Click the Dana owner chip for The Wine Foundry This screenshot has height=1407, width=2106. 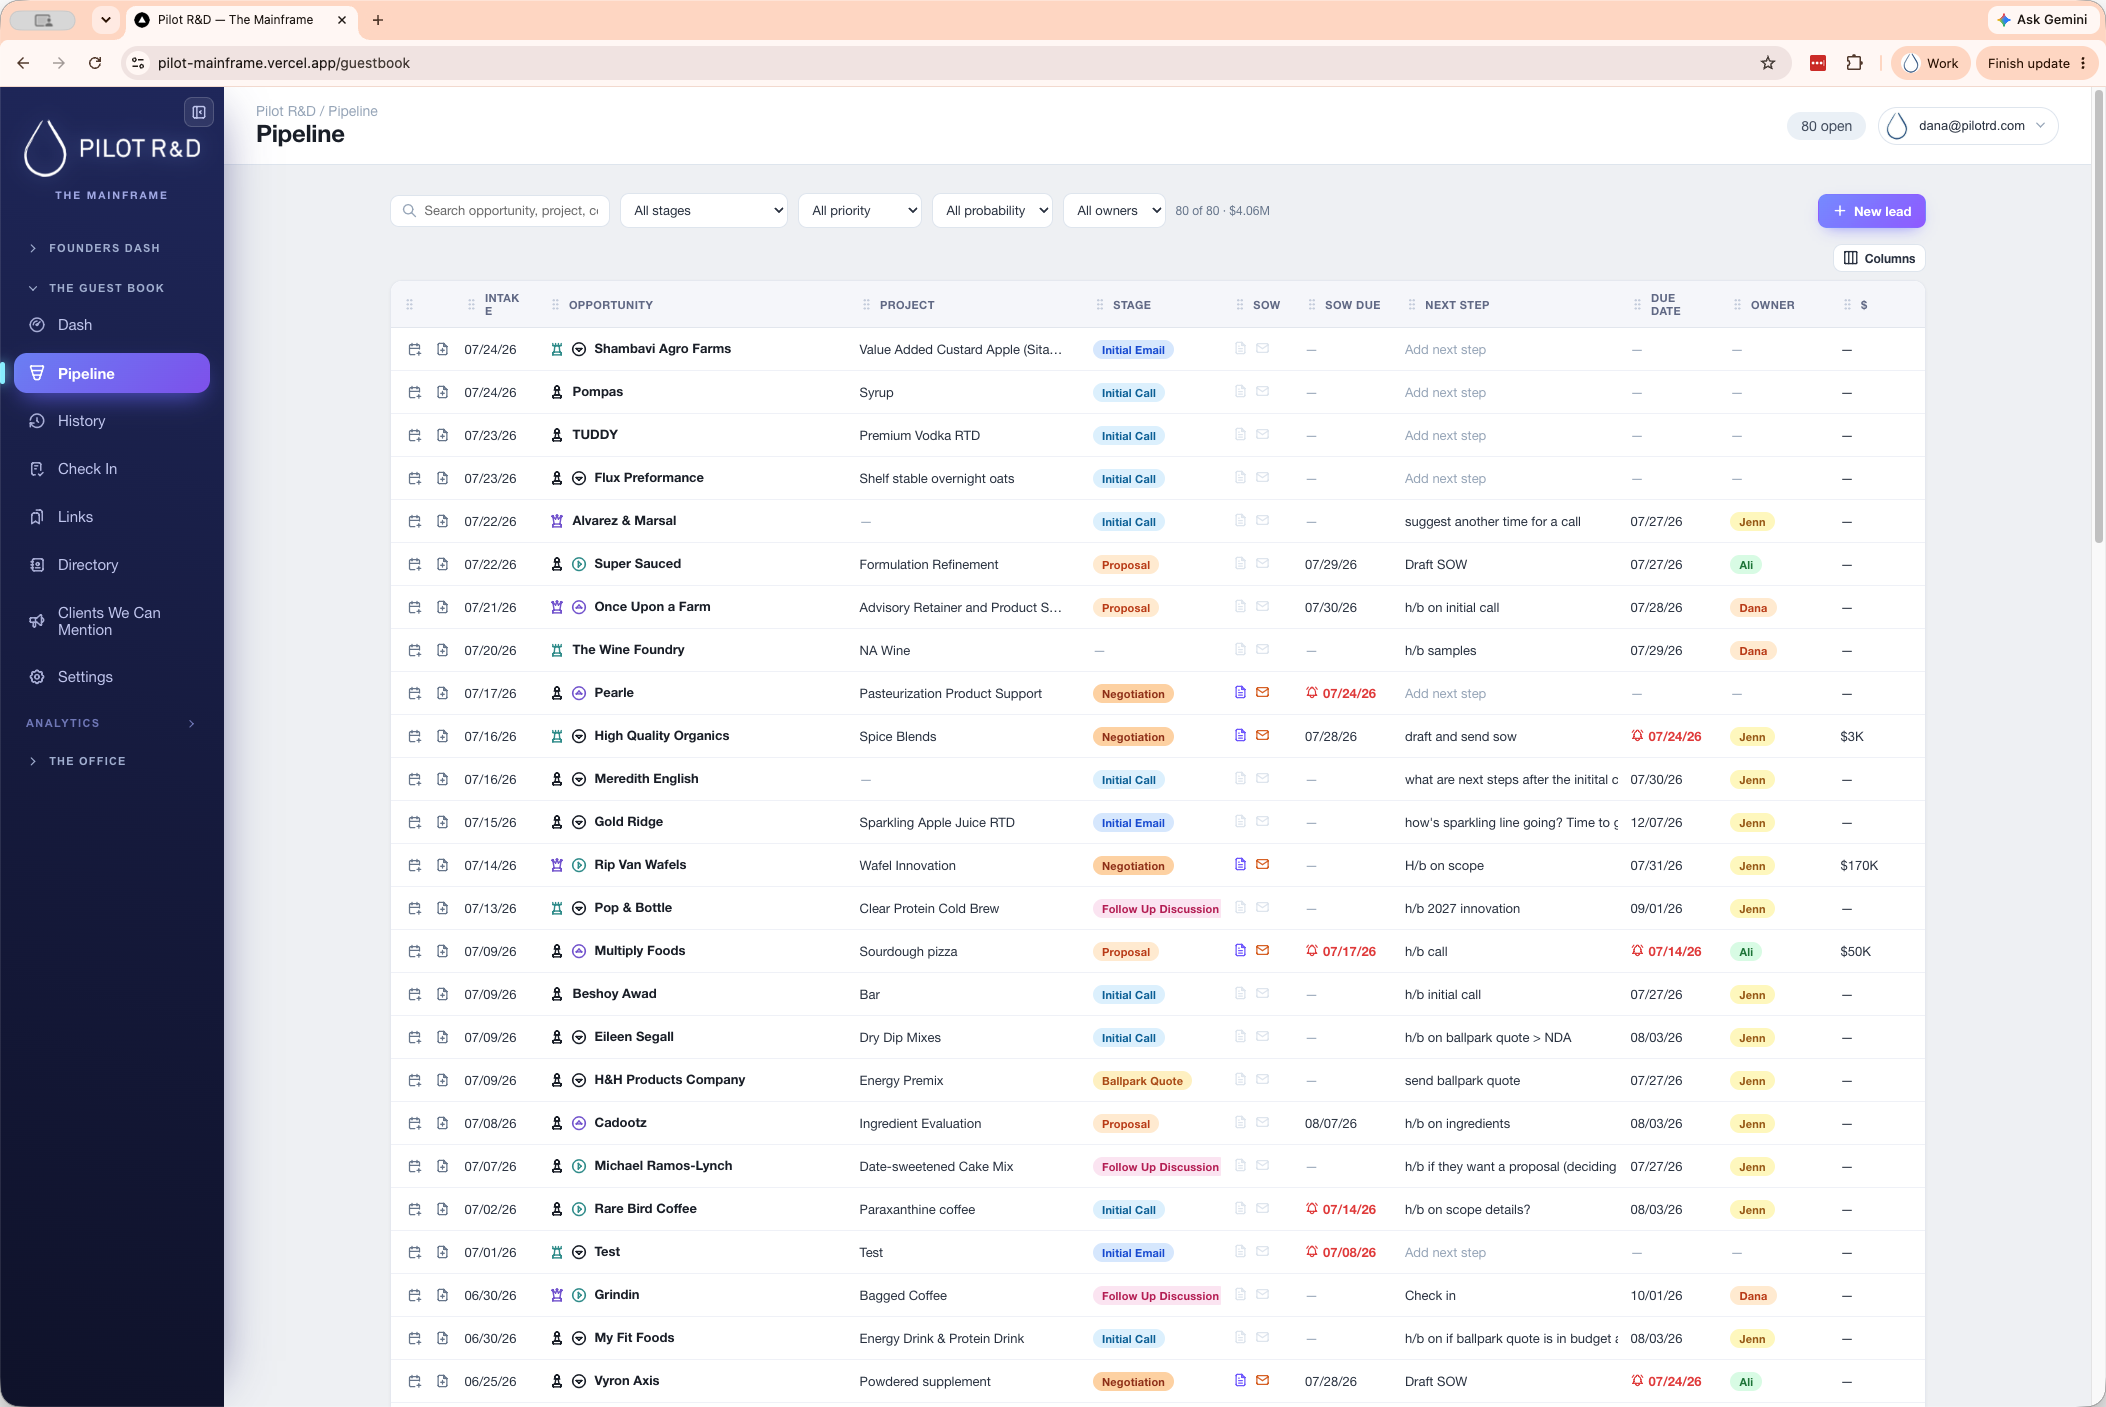[1753, 651]
